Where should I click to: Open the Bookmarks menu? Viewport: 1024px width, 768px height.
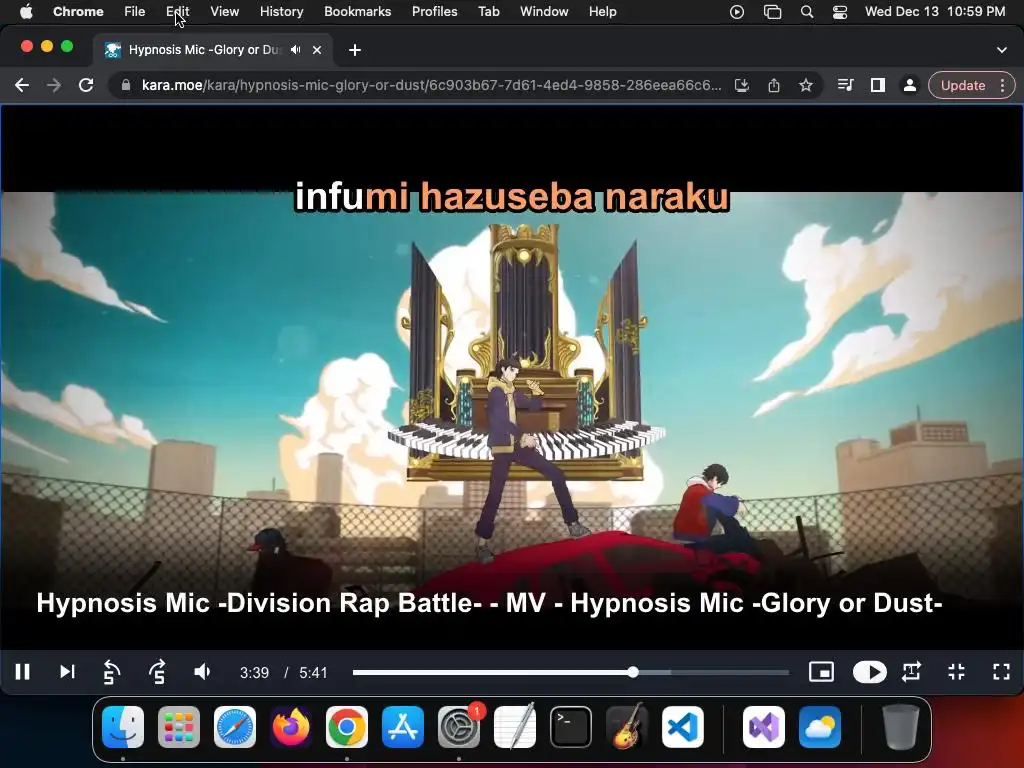click(357, 12)
